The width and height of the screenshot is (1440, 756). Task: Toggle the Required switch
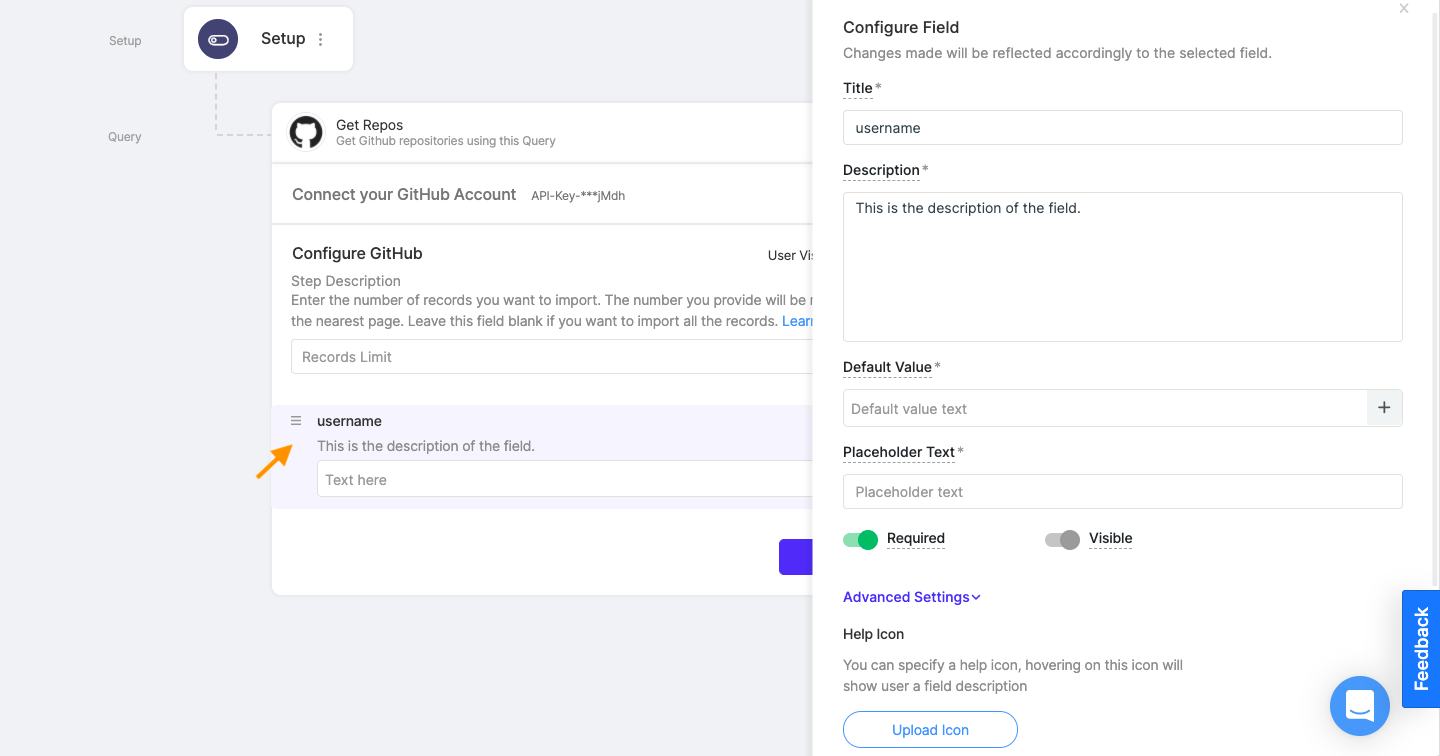click(861, 540)
